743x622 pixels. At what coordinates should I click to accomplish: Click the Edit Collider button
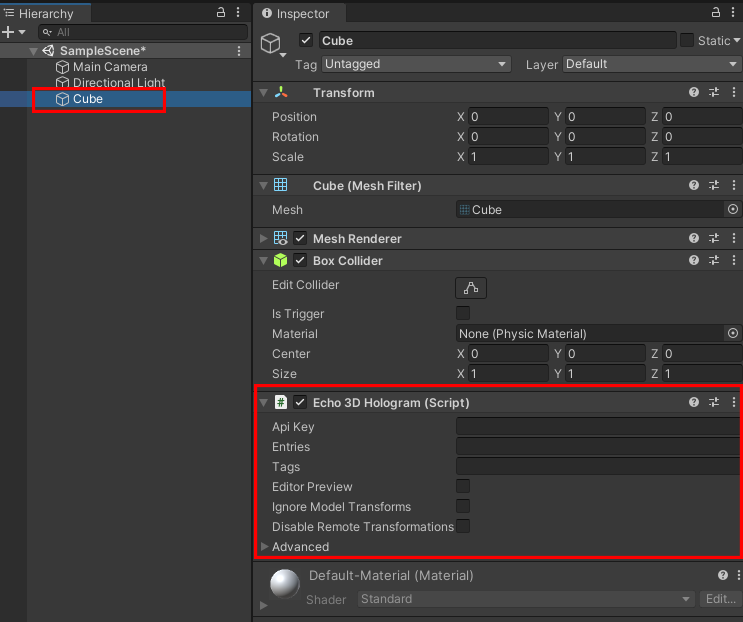(471, 288)
